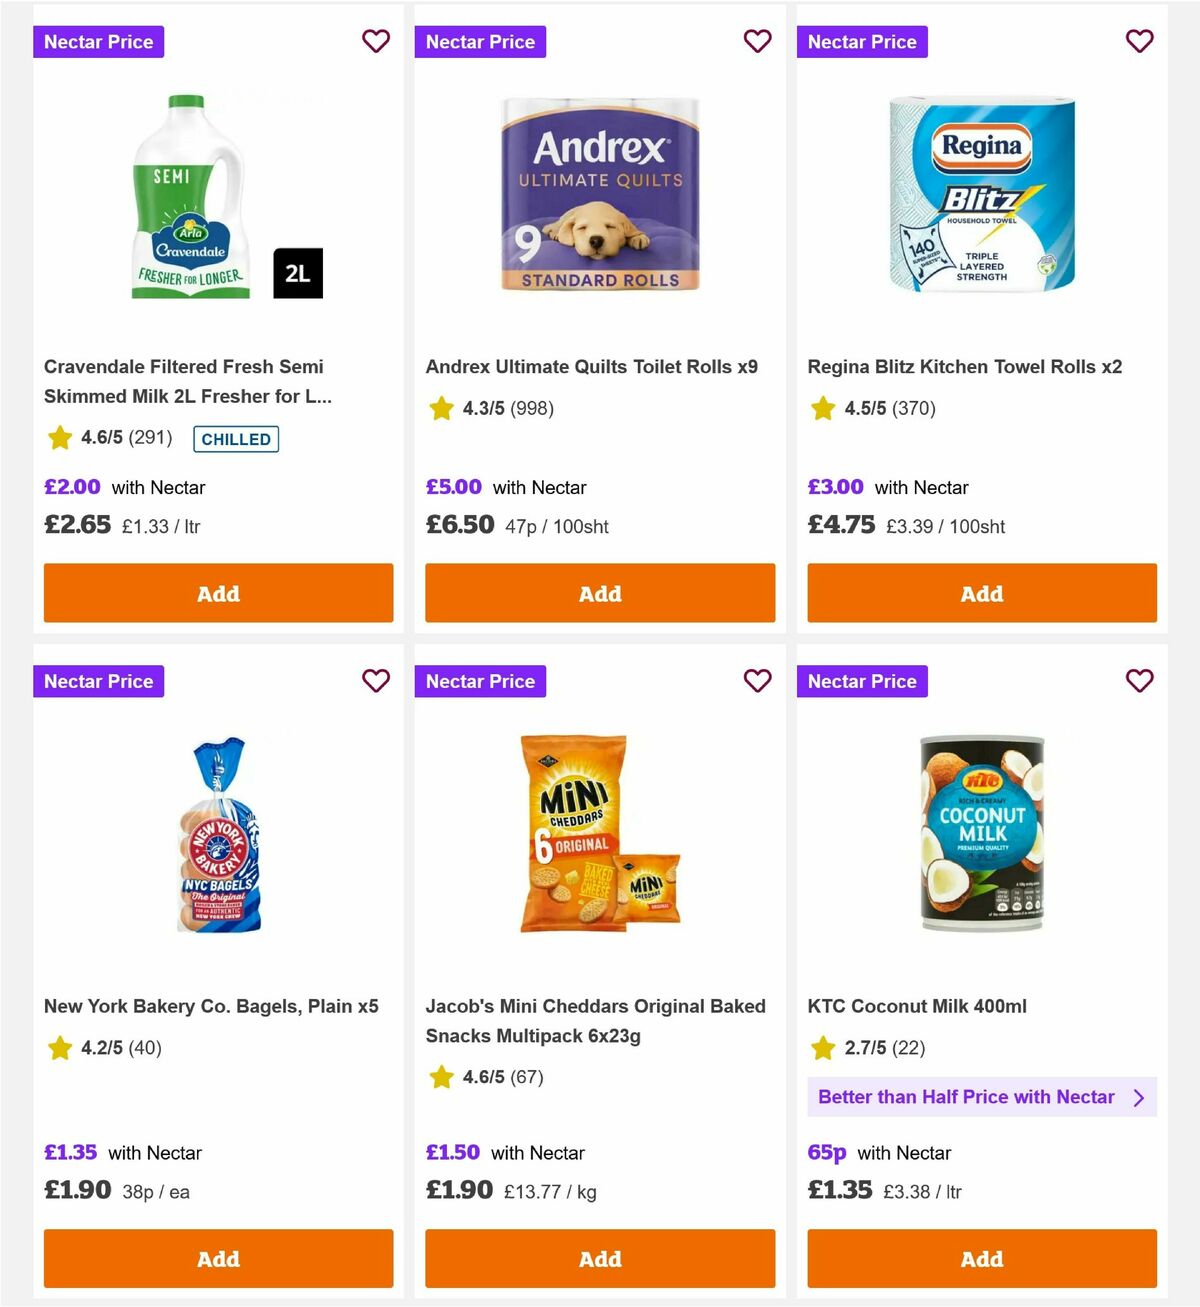The image size is (1200, 1307).
Task: Click the star rating icon for KTC Coconut Milk
Action: click(822, 1048)
